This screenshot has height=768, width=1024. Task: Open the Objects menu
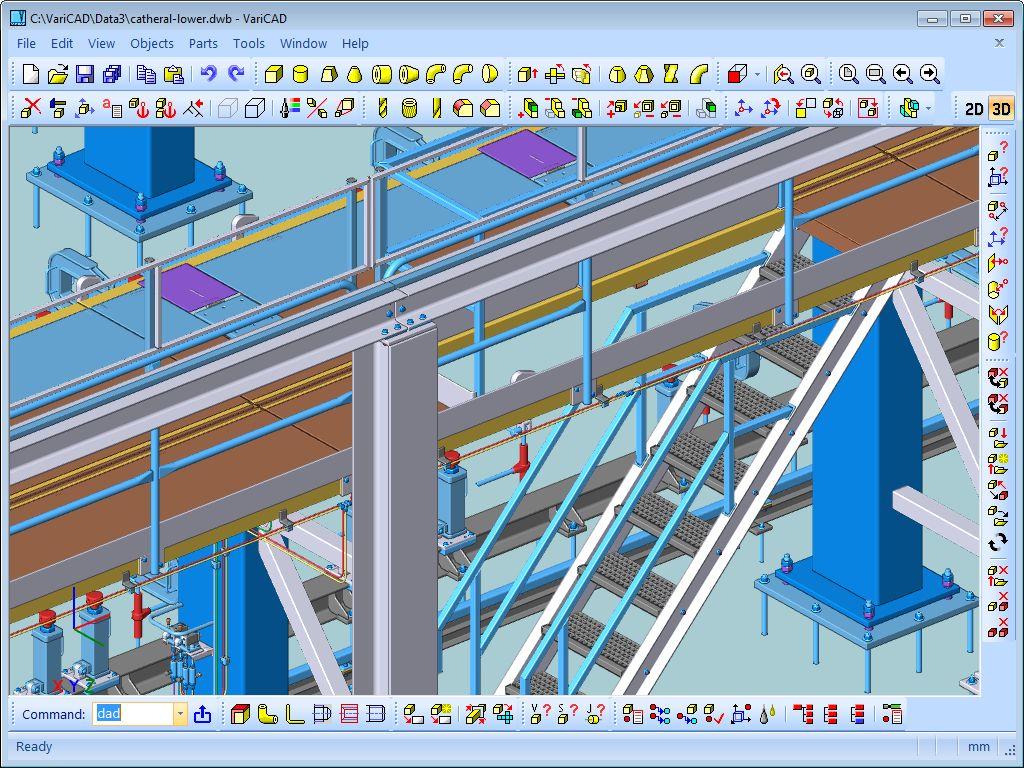pos(152,43)
